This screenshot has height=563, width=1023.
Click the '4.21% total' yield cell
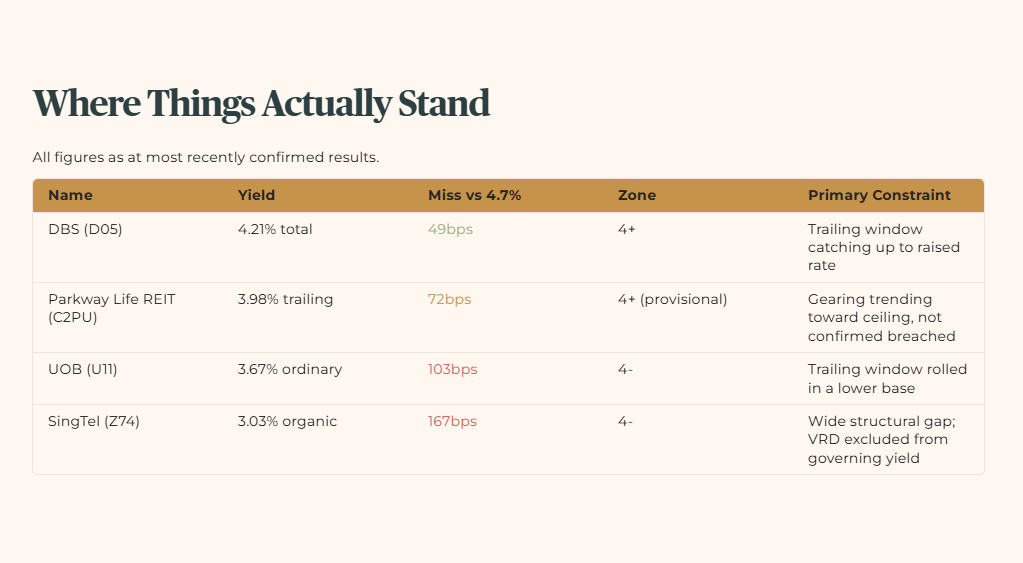(x=275, y=229)
